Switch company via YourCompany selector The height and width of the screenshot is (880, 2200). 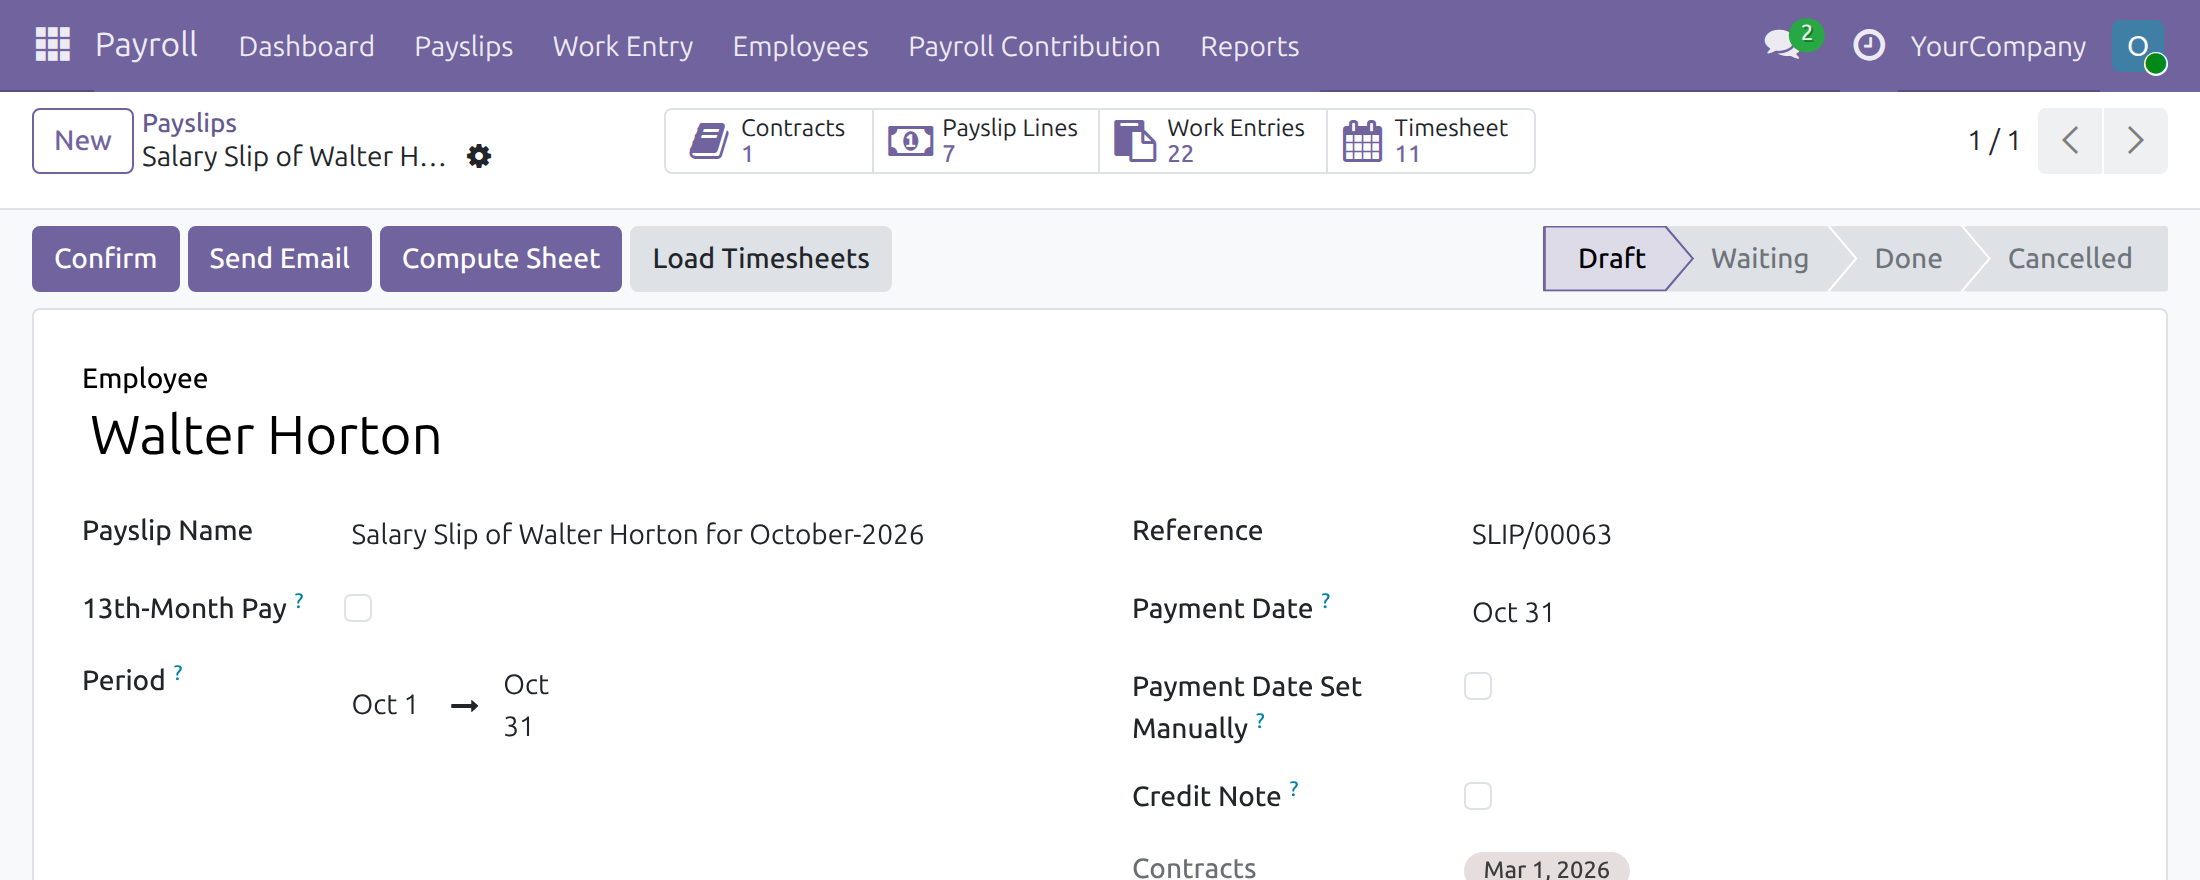tap(1998, 46)
